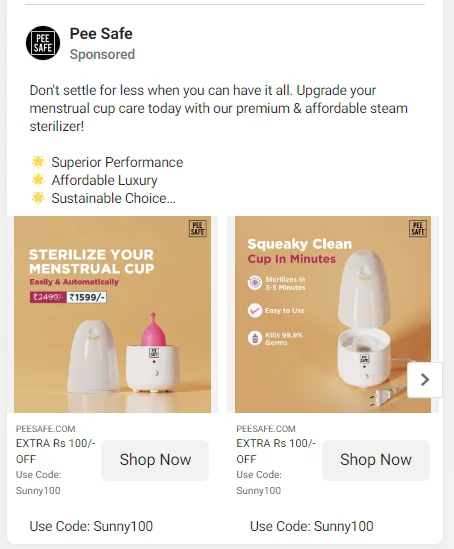Click the Kills 99.9% Germs icon

(x=255, y=339)
